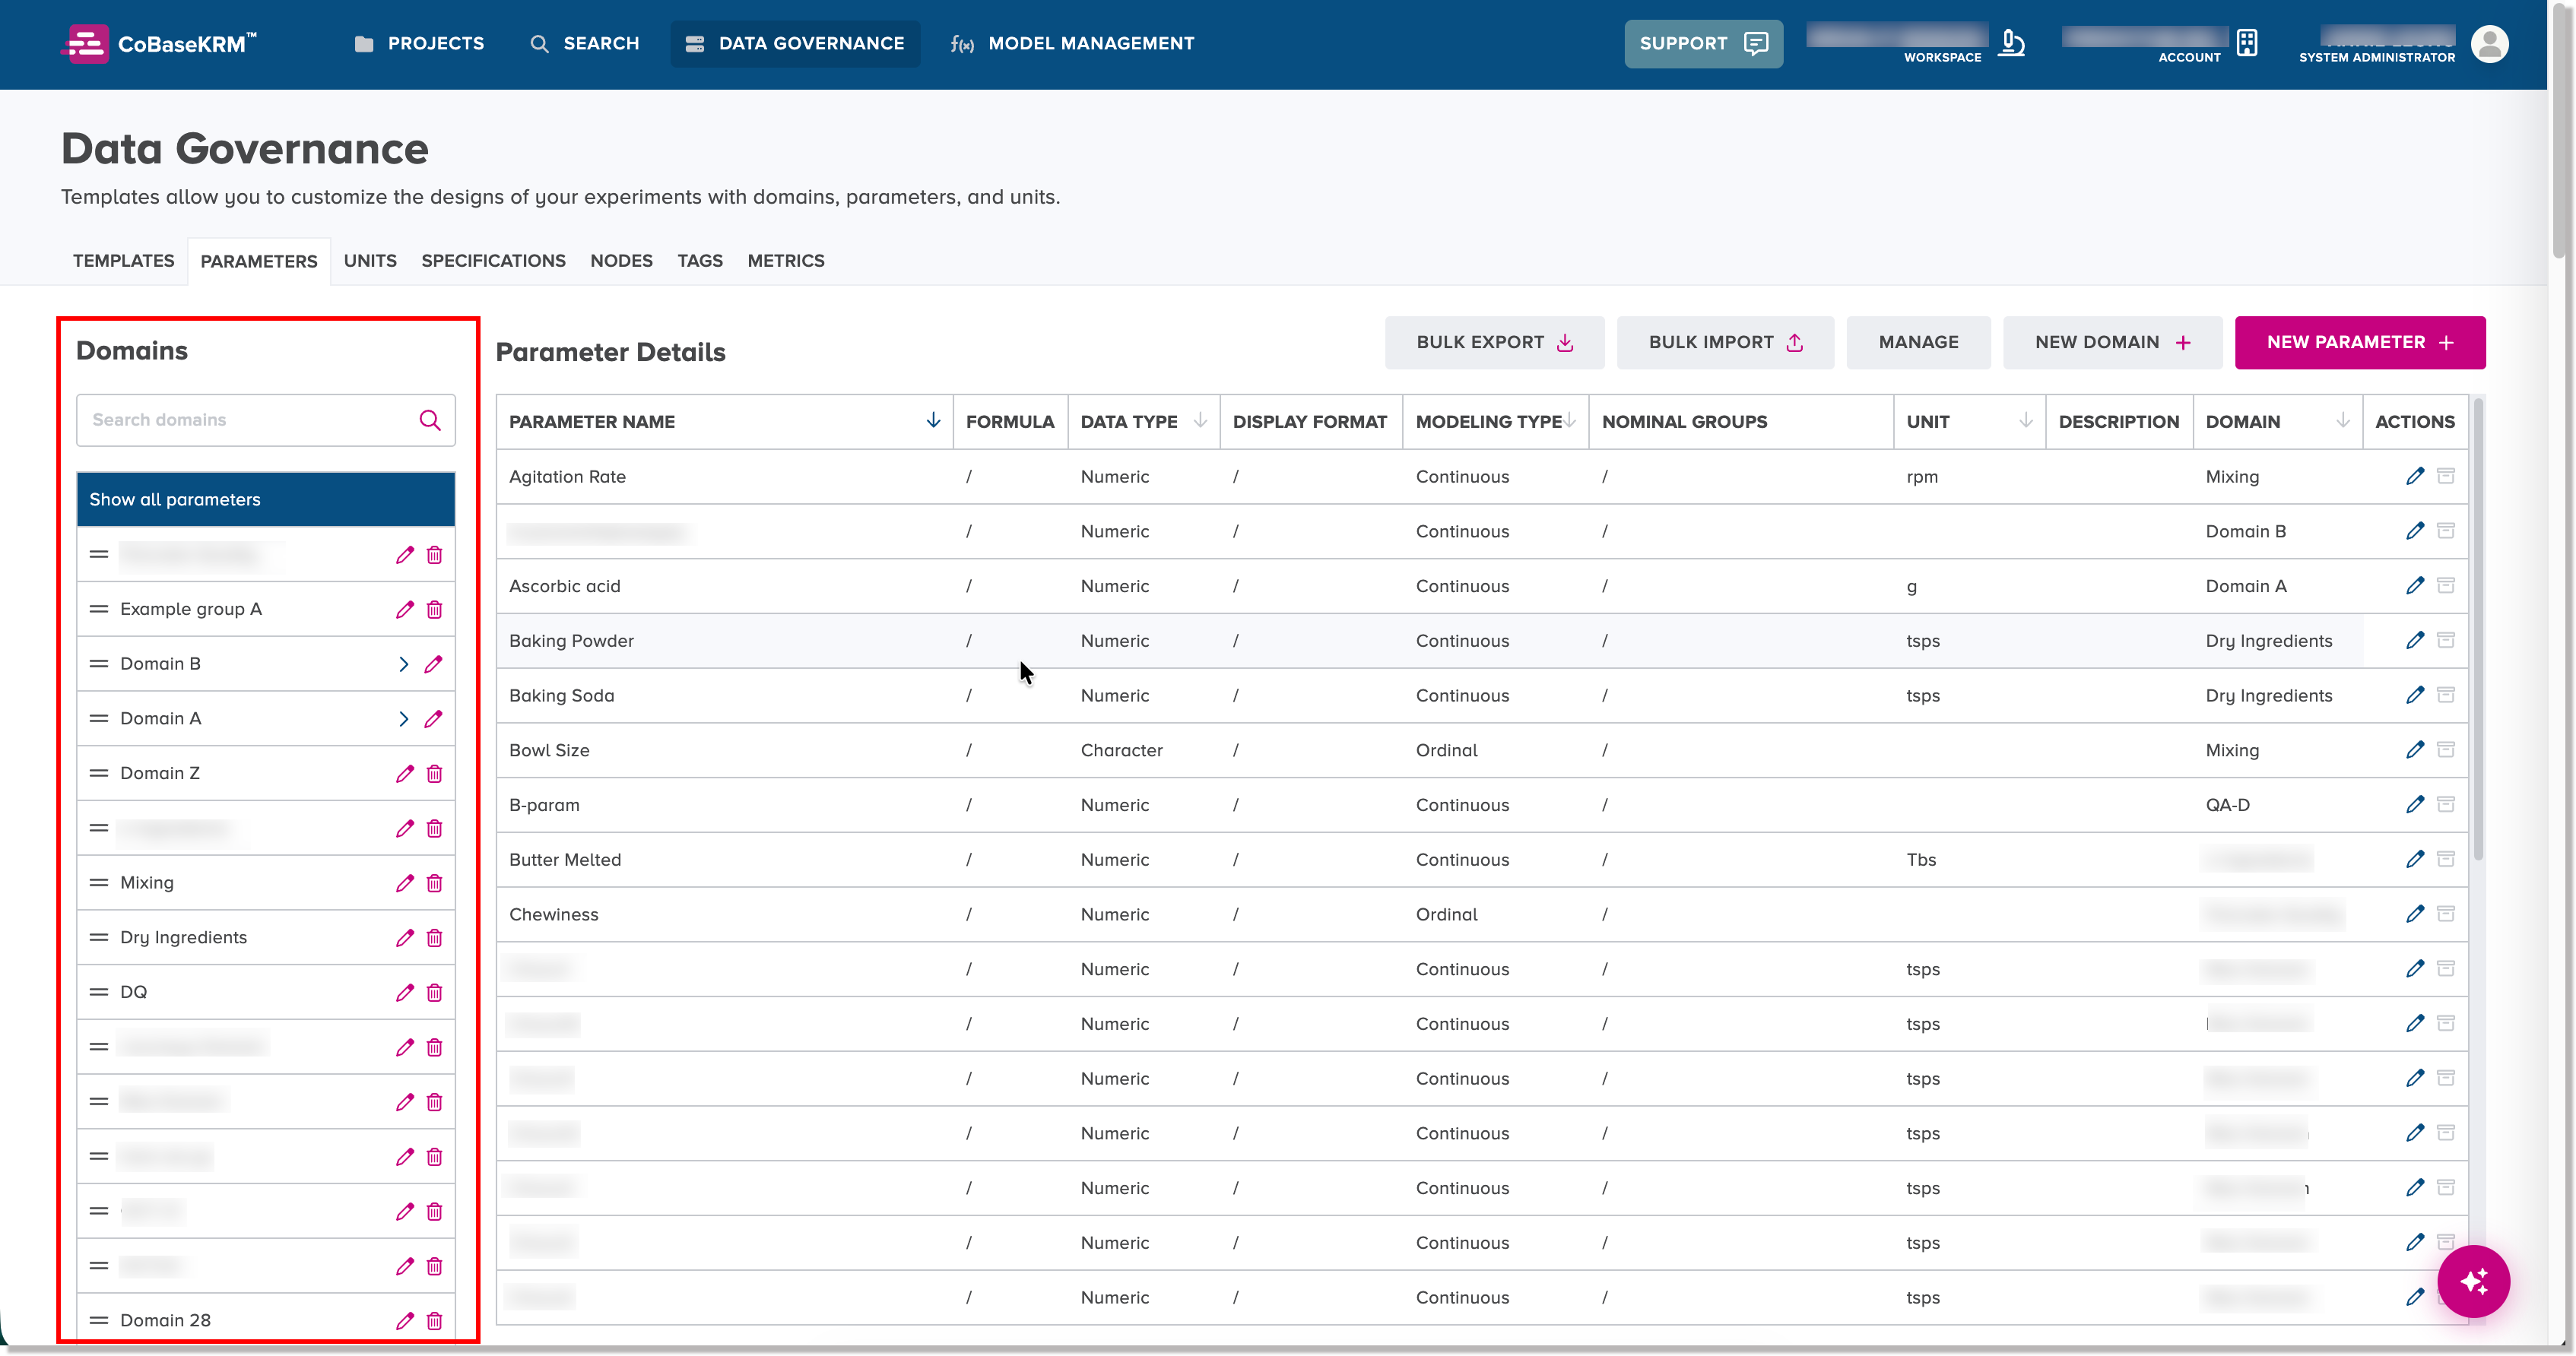Archive the Bowl Size parameter
Image resolution: width=2576 pixels, height=1356 pixels.
[x=2446, y=749]
